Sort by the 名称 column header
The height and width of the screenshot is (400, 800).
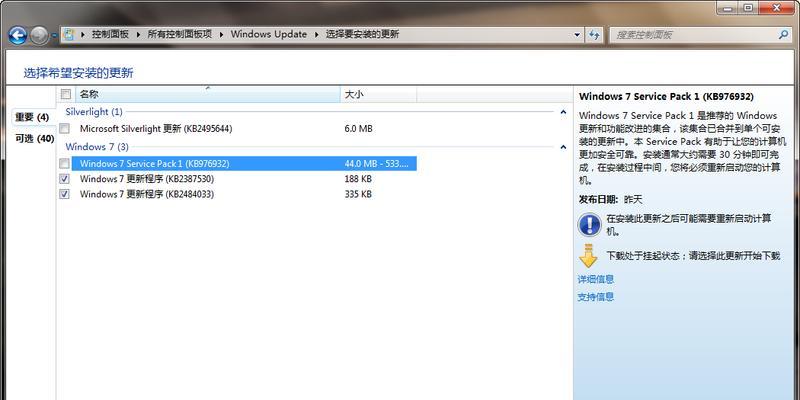(x=208, y=94)
